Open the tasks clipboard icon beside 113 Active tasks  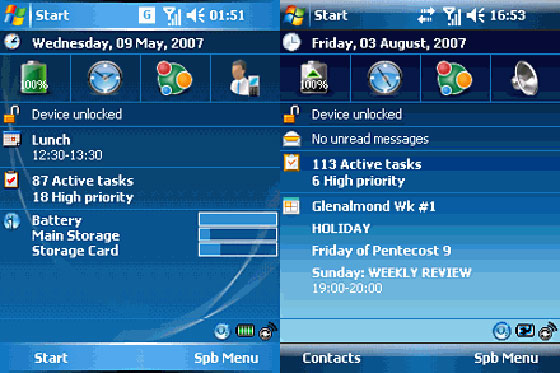(x=292, y=163)
